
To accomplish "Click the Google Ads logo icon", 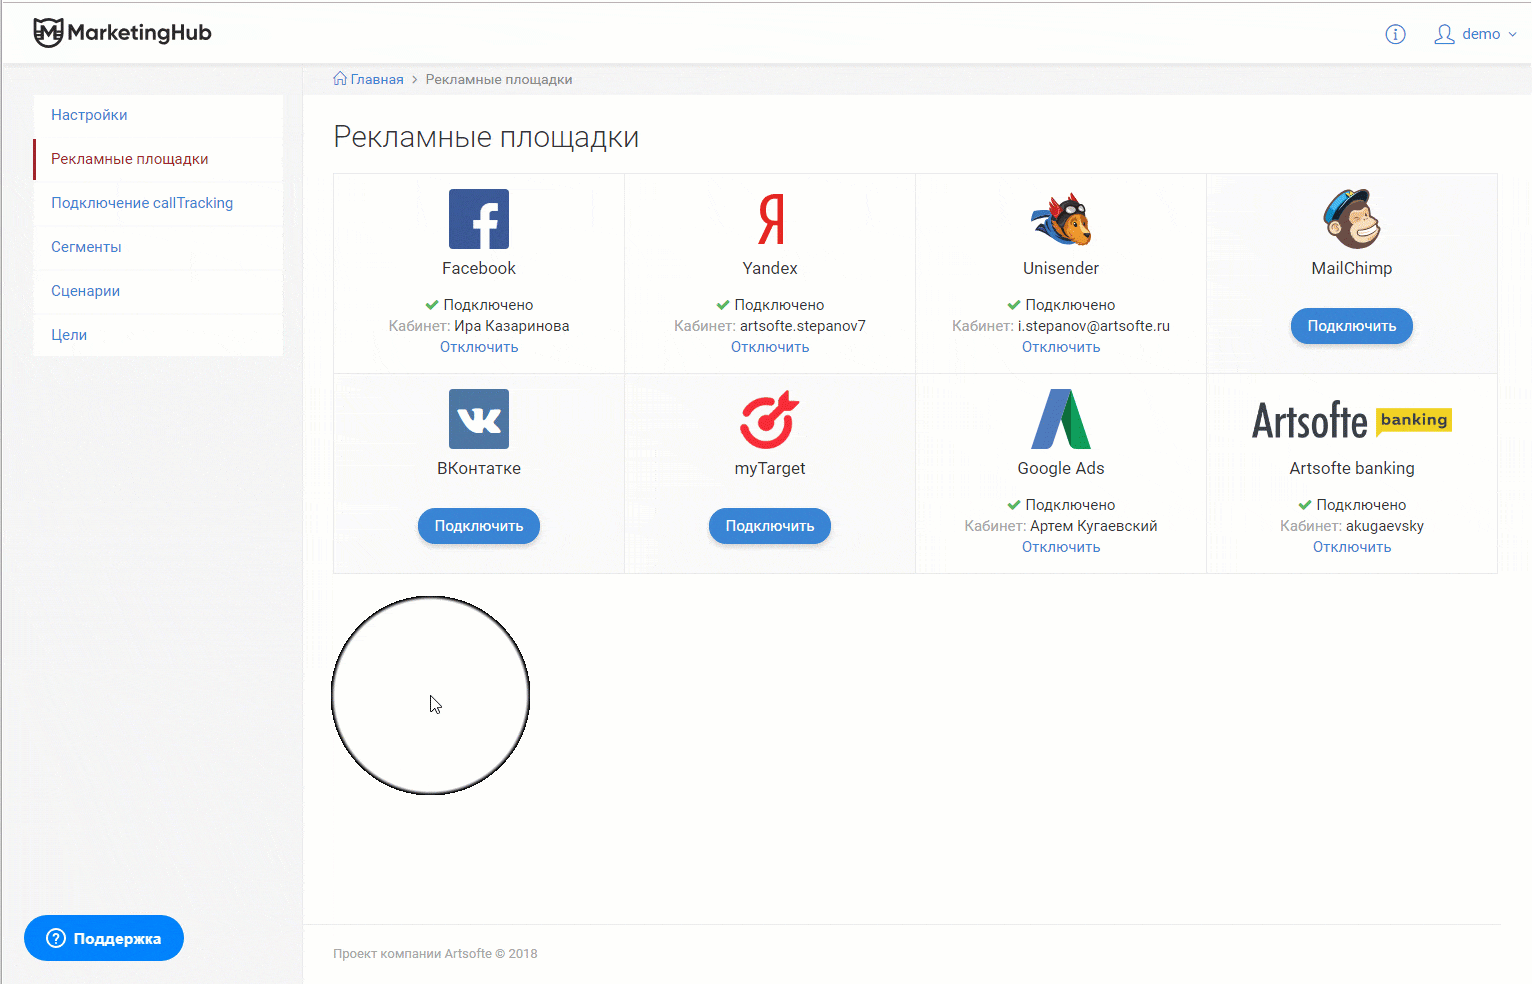I will point(1061,419).
